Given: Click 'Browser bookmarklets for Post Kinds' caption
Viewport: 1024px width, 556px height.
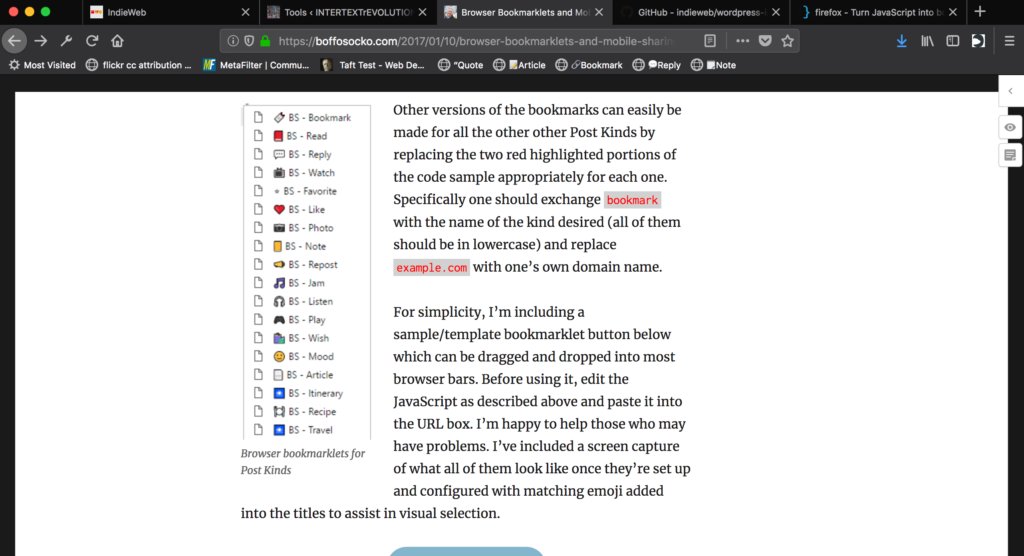Looking at the screenshot, I should [302, 461].
